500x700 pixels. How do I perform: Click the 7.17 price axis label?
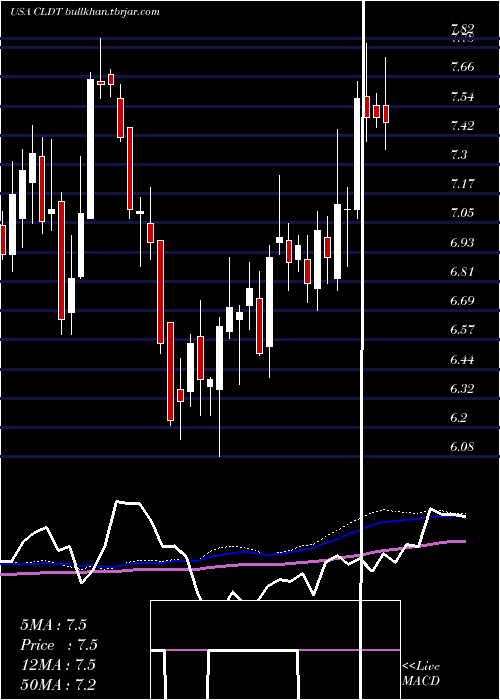(462, 183)
